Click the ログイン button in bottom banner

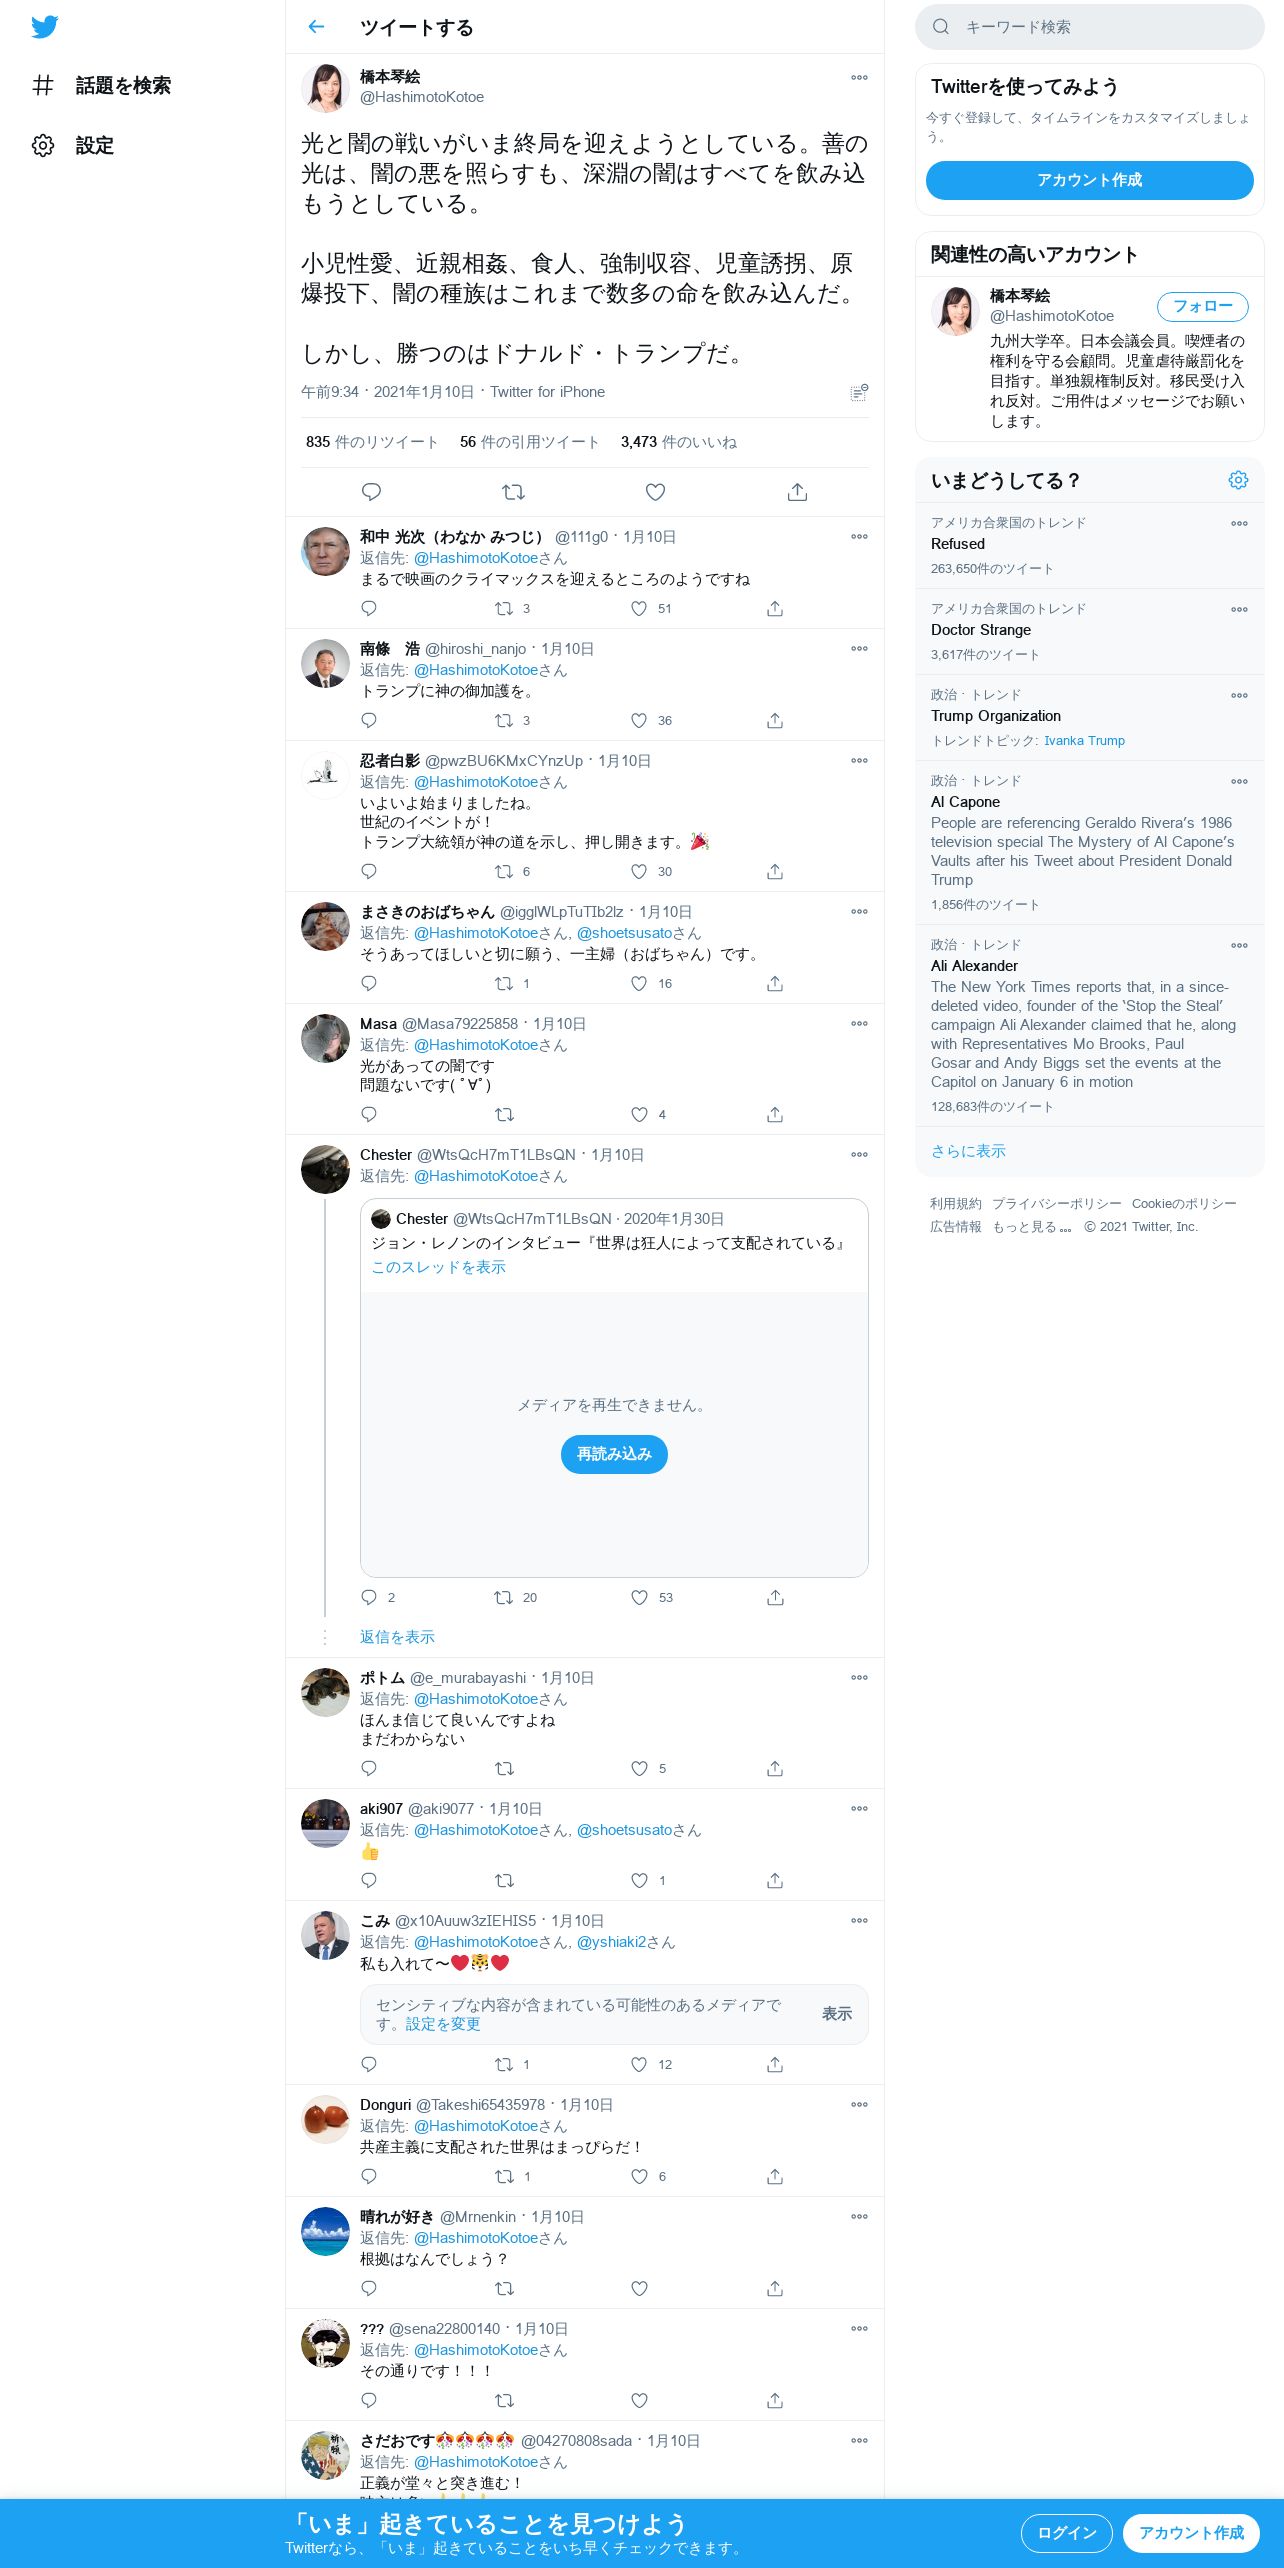1067,2533
